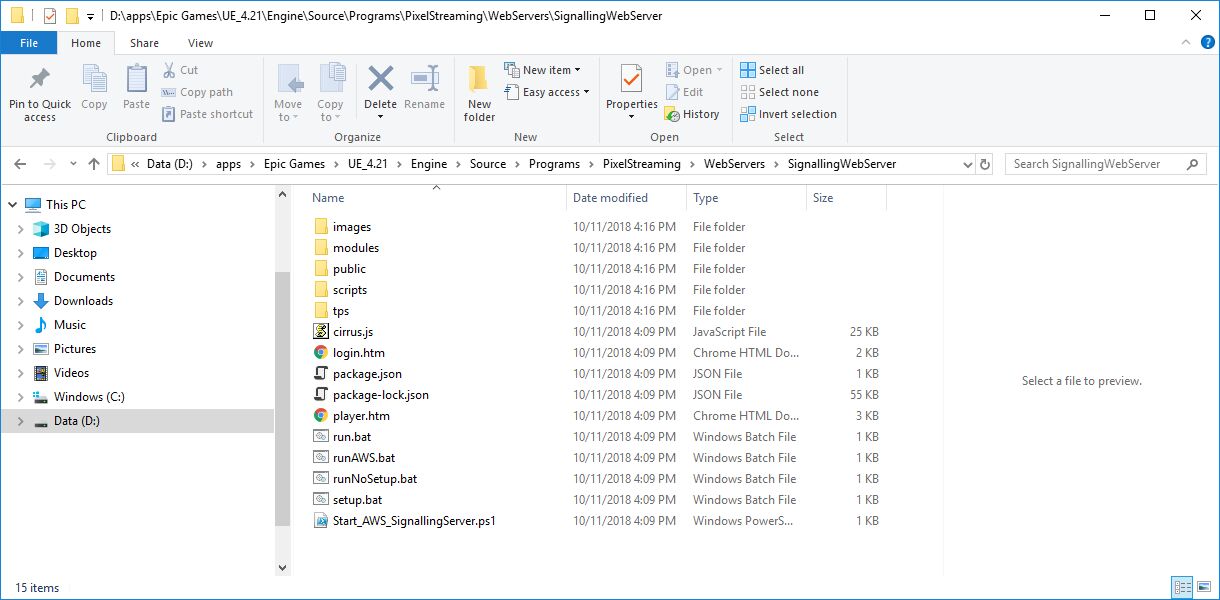Open the Share tab
The image size is (1220, 600).
click(x=144, y=43)
